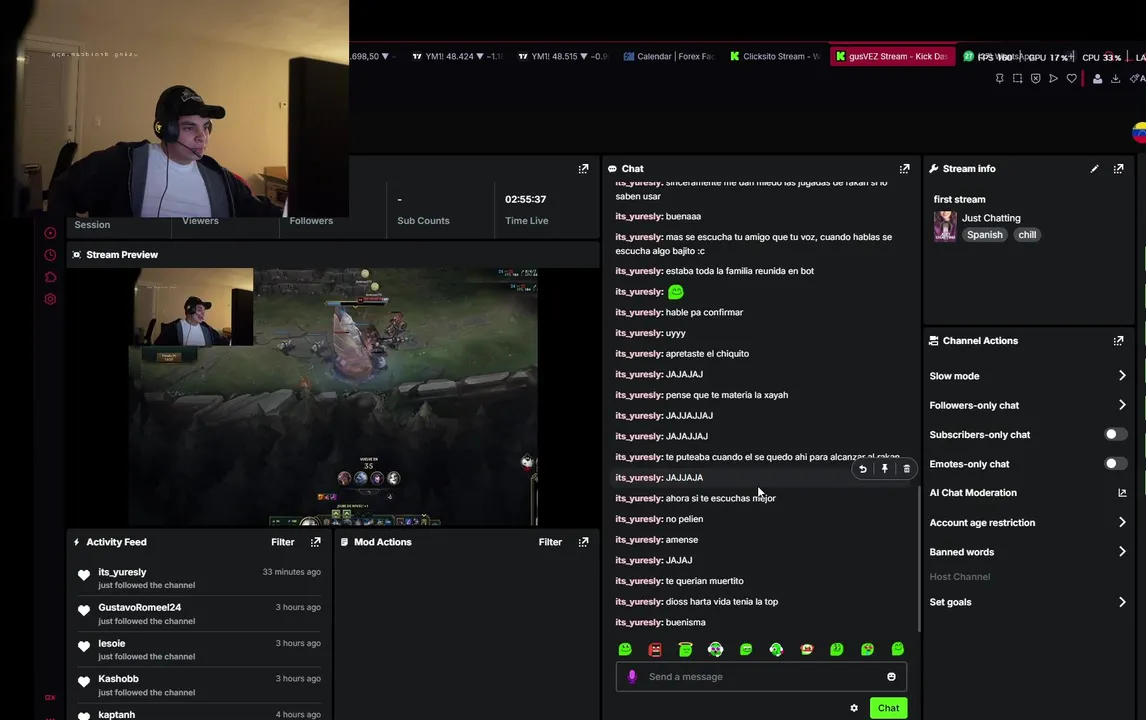Image resolution: width=1146 pixels, height=720 pixels.
Task: Click the chat panel scrollbar
Action: click(x=919, y=559)
